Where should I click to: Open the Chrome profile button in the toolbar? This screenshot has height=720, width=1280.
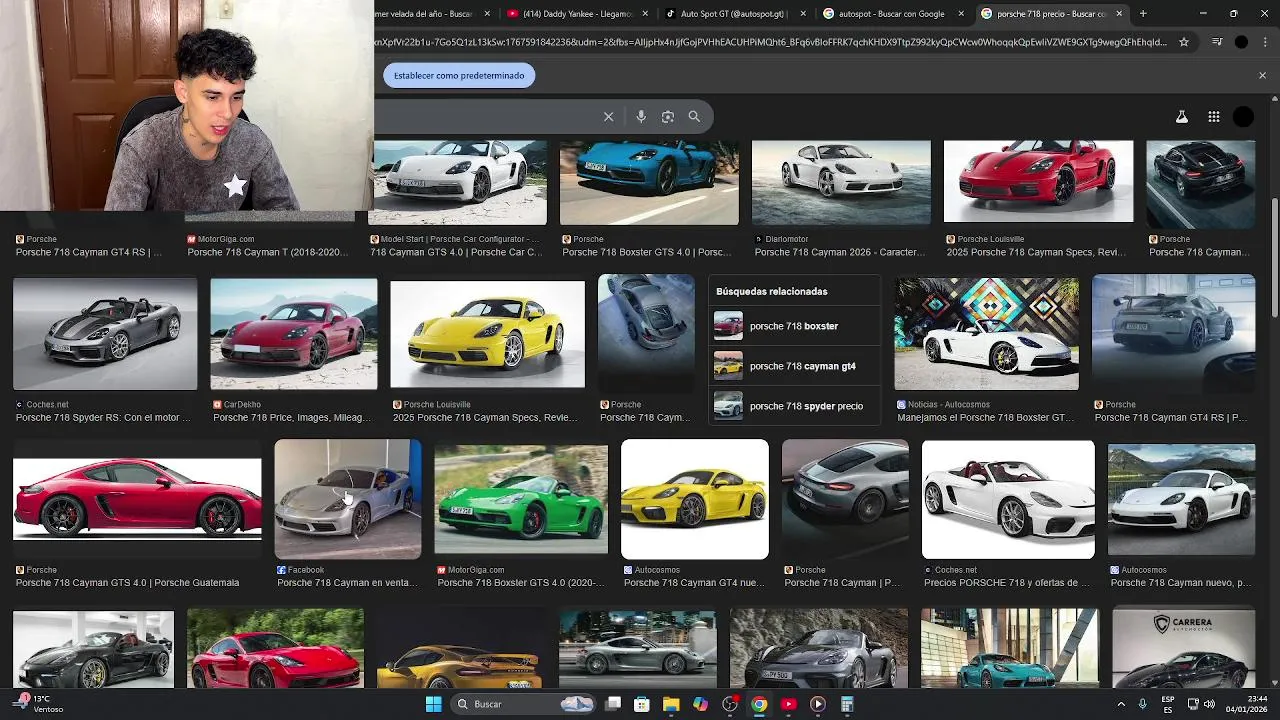click(x=1241, y=42)
